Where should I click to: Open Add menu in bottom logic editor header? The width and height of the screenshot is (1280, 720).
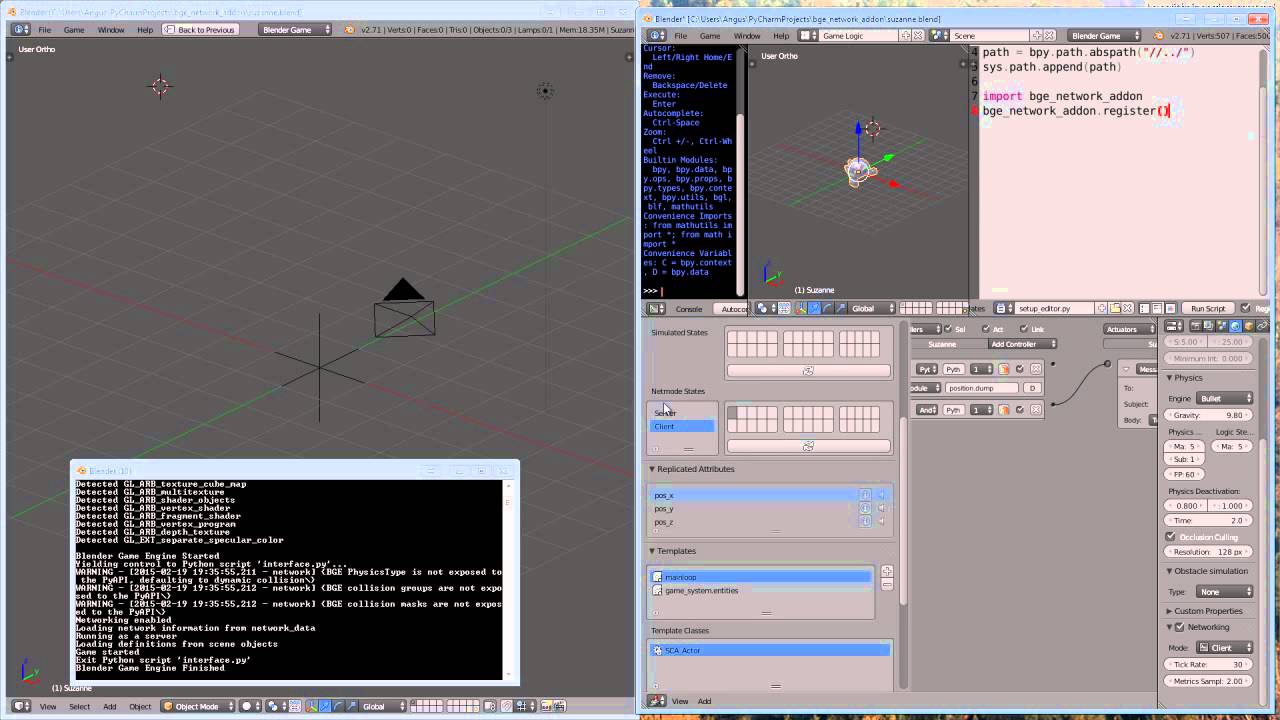(704, 701)
